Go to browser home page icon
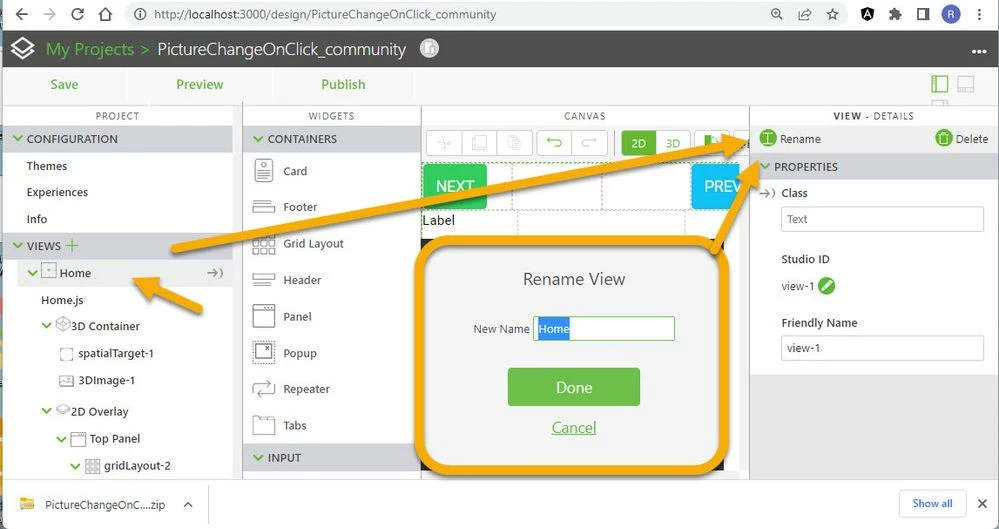The width and height of the screenshot is (999, 529). point(105,14)
